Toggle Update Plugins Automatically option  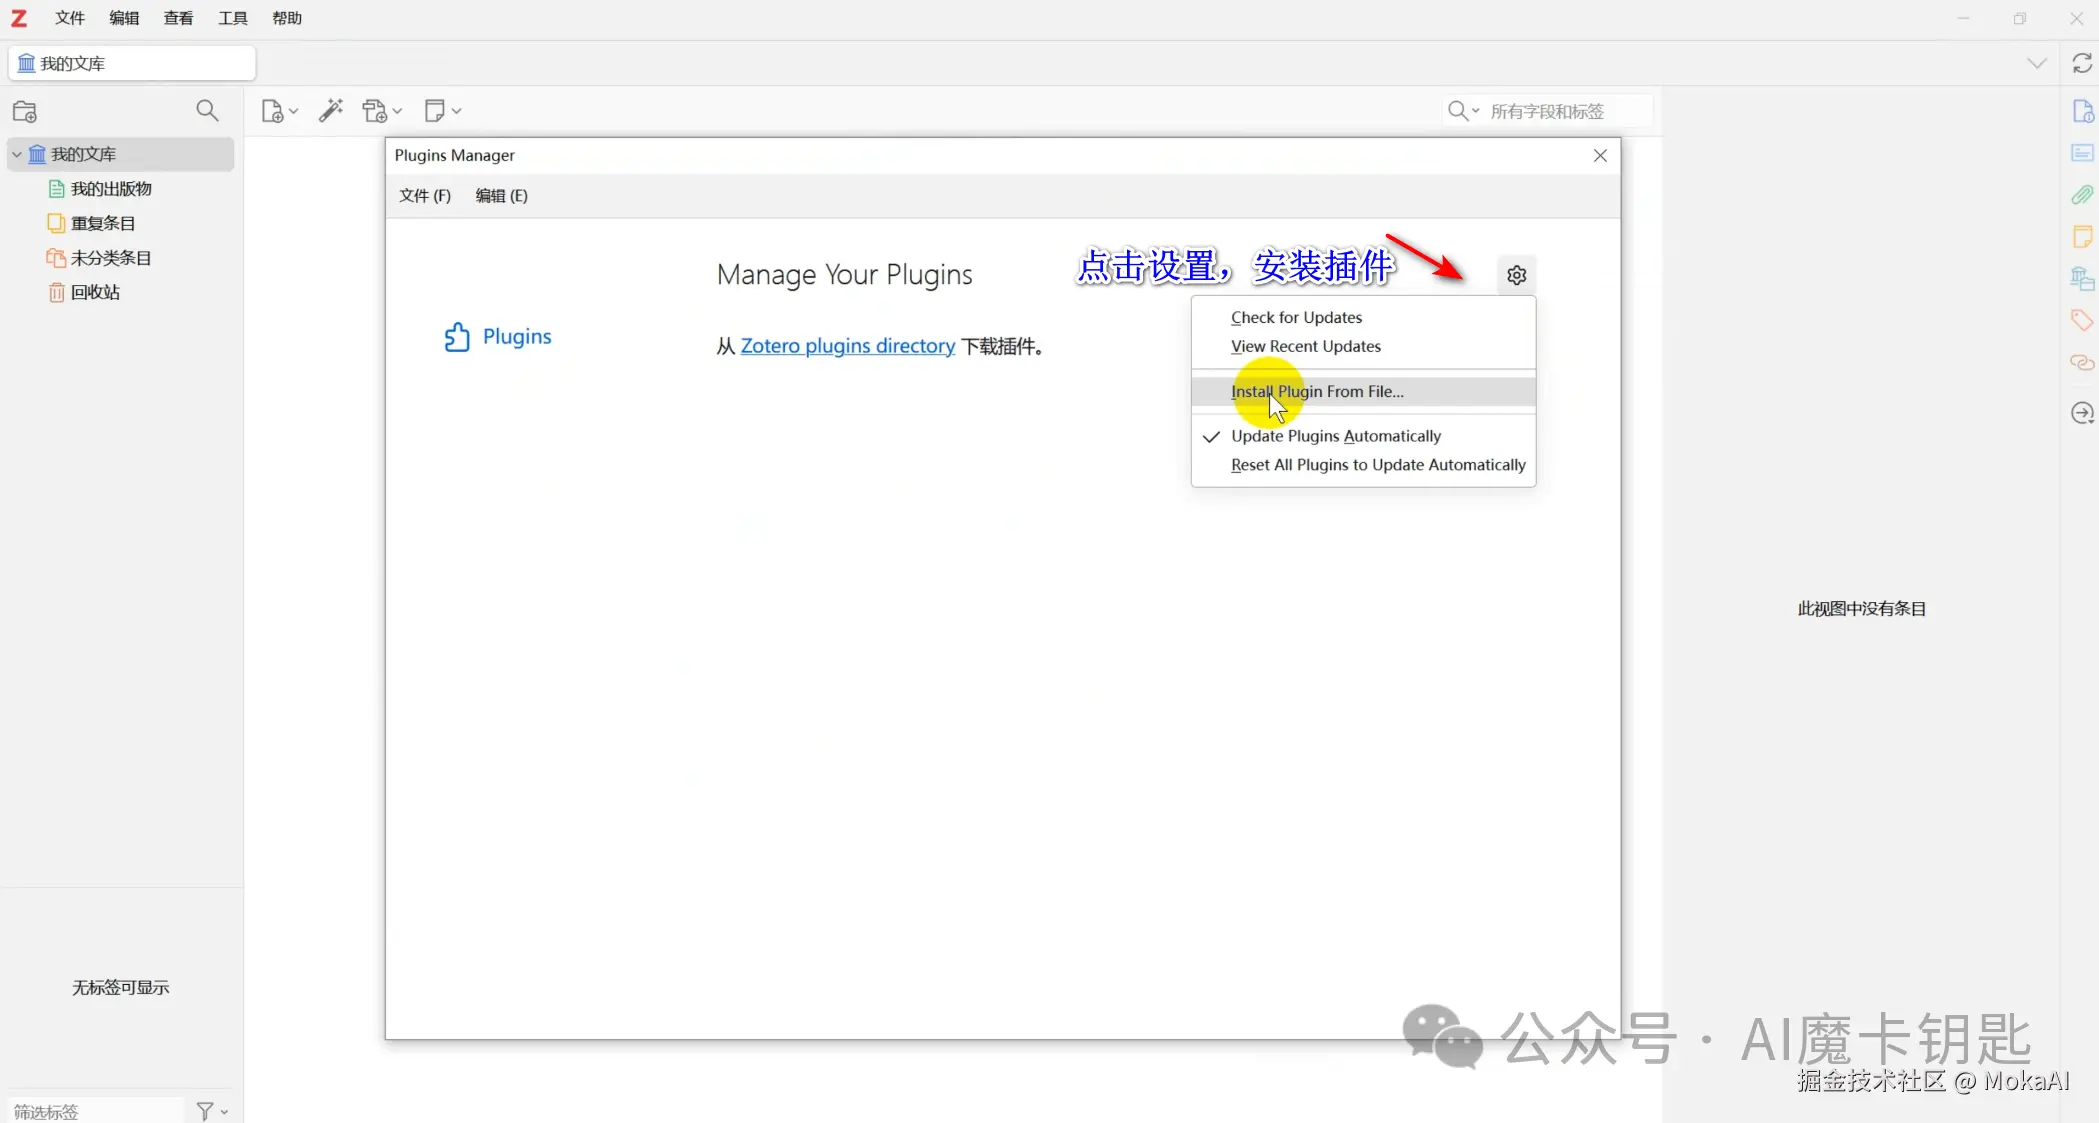tap(1336, 436)
